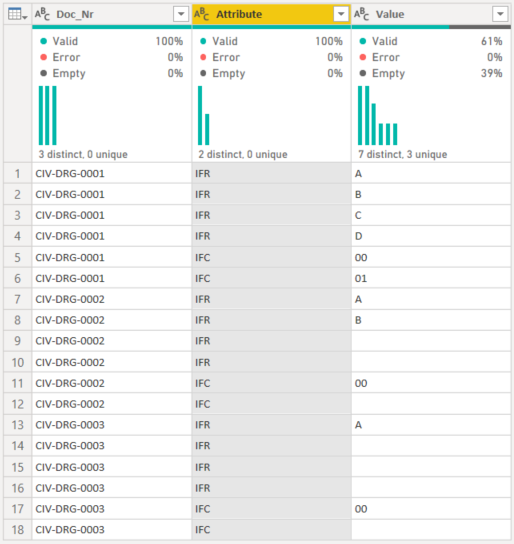The image size is (514, 544).
Task: Select the Value column header
Action: click(431, 14)
